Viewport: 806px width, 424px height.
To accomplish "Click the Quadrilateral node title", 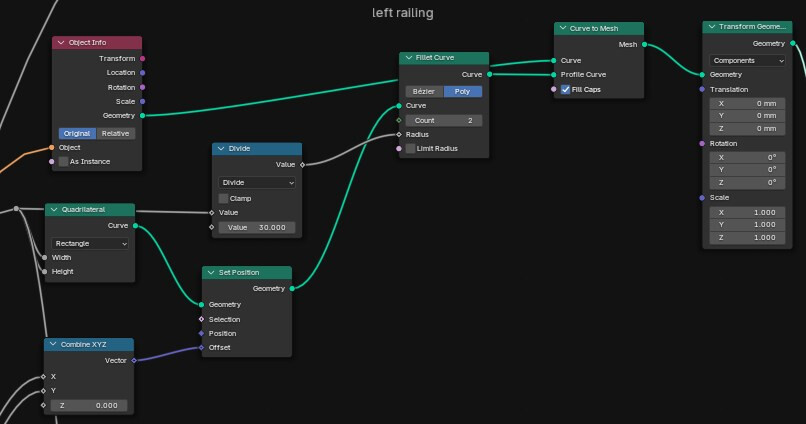I will point(83,210).
